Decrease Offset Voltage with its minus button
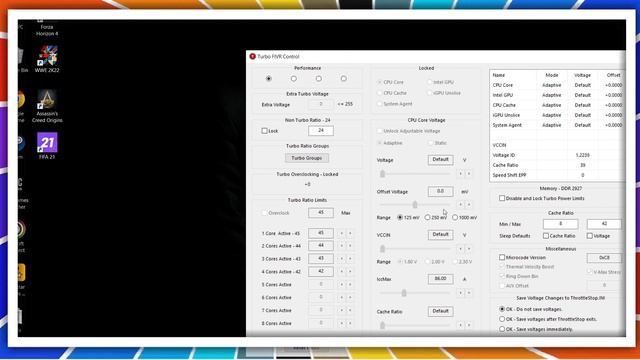 [460, 204]
